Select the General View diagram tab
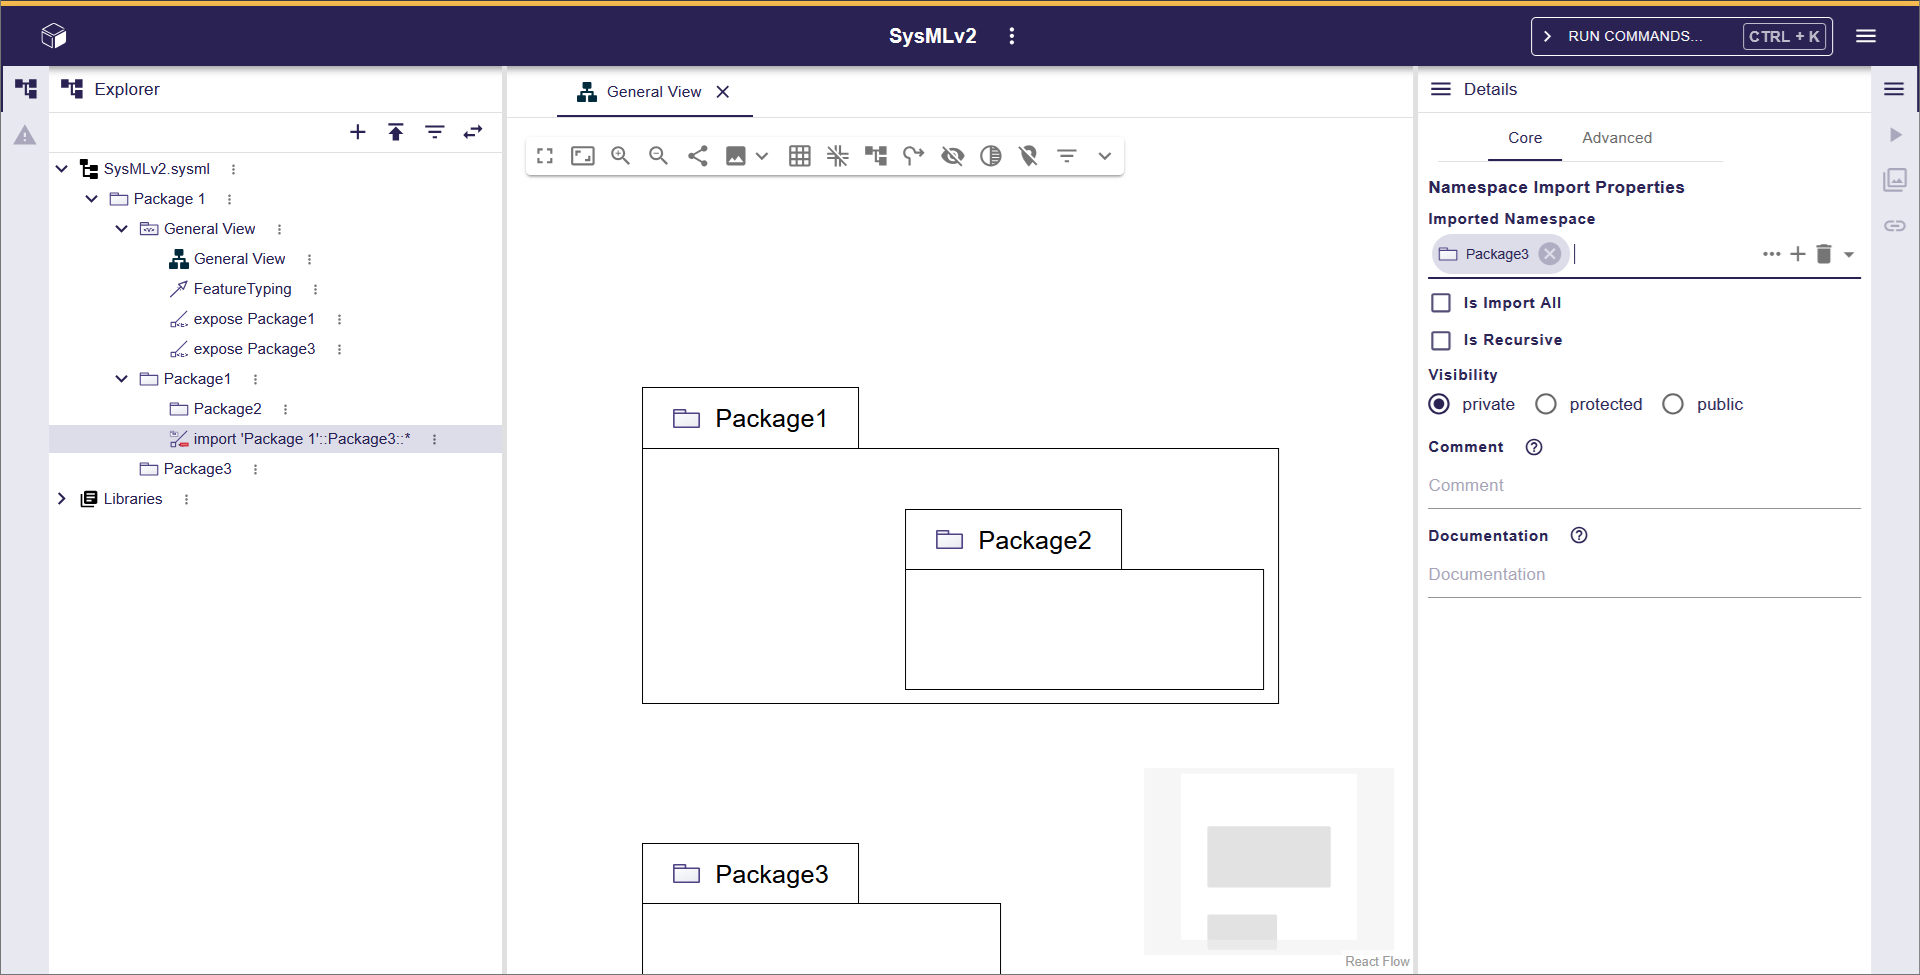Viewport: 1920px width, 975px height. click(x=653, y=92)
